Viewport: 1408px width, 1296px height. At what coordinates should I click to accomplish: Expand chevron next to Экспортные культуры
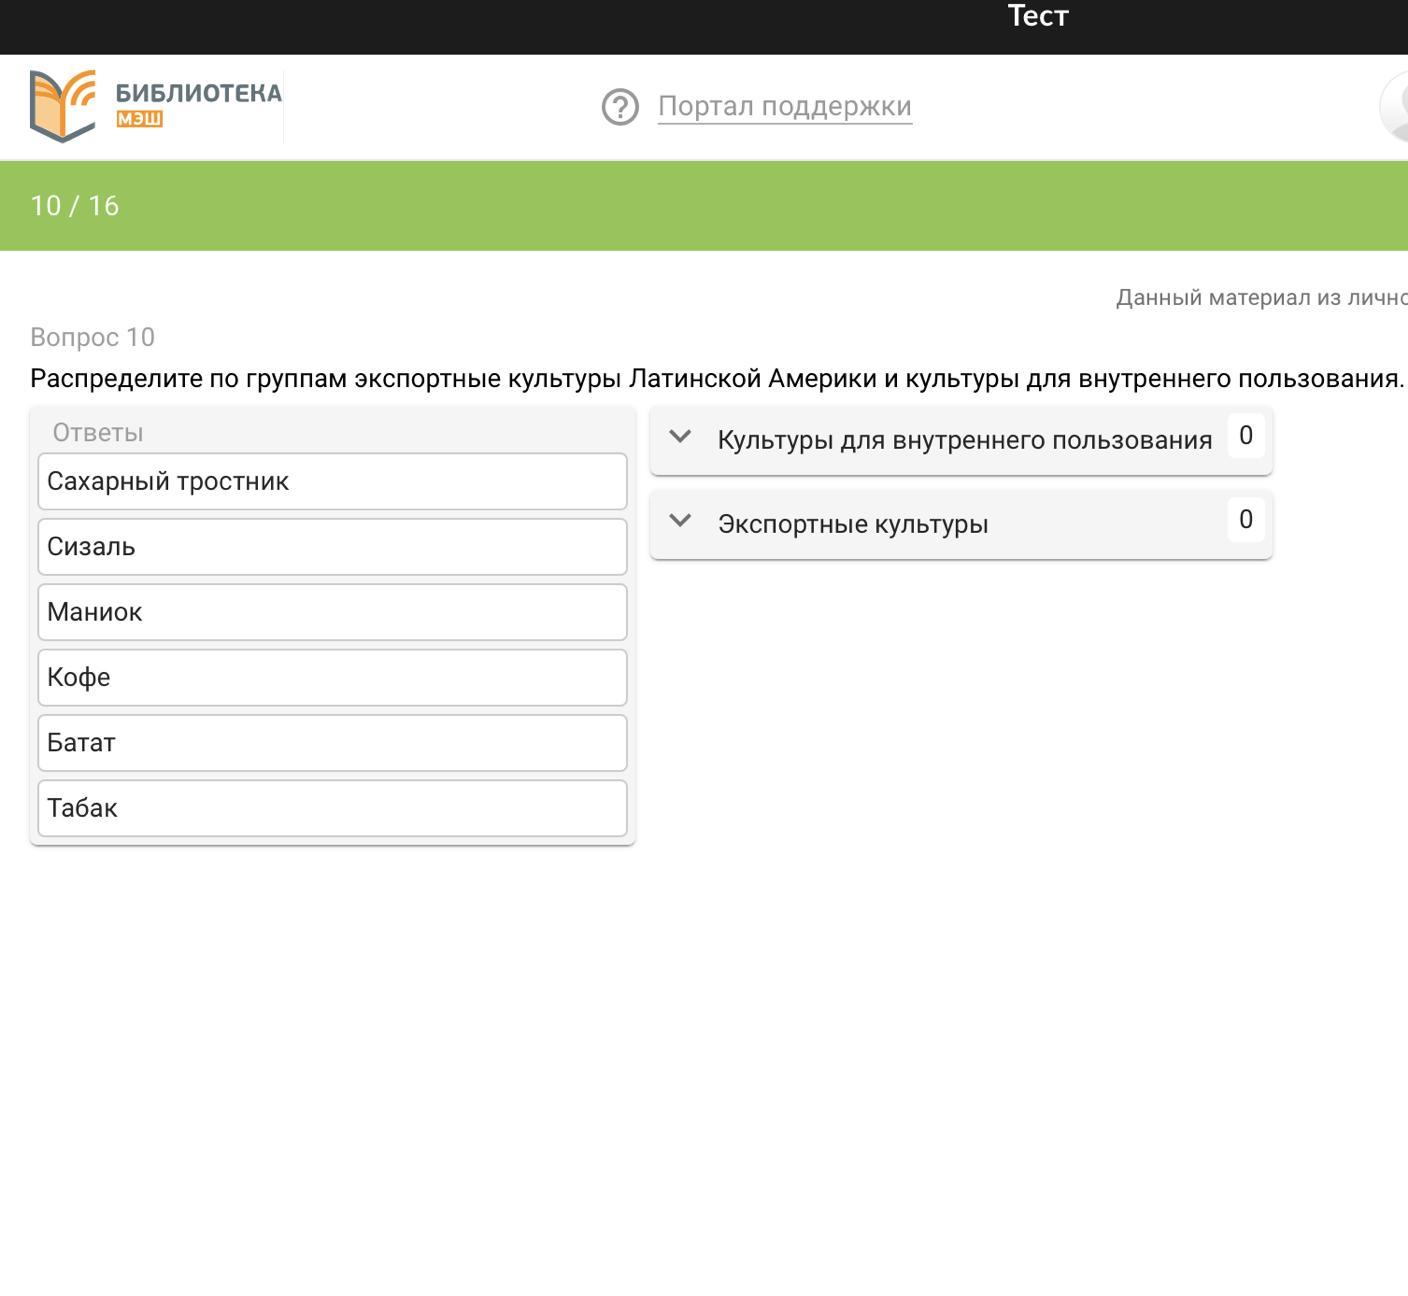tap(680, 521)
